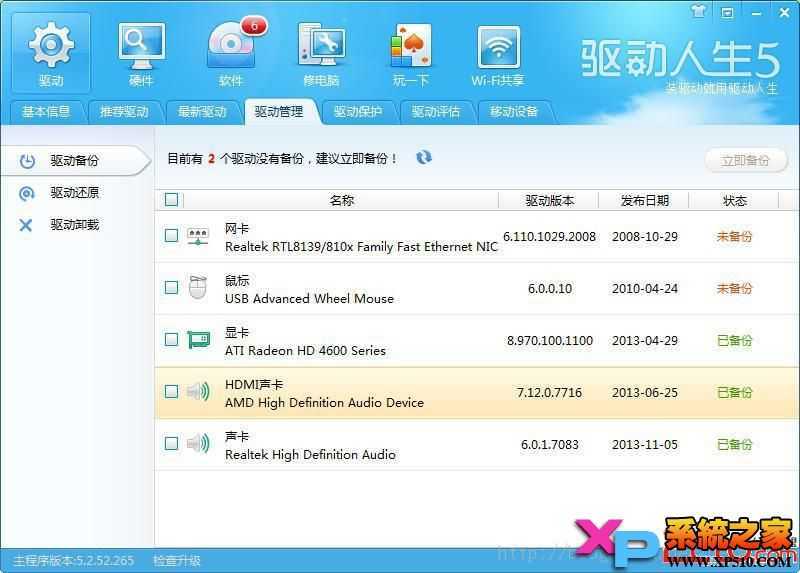Switch to the 驱动评估 tab

[436, 112]
